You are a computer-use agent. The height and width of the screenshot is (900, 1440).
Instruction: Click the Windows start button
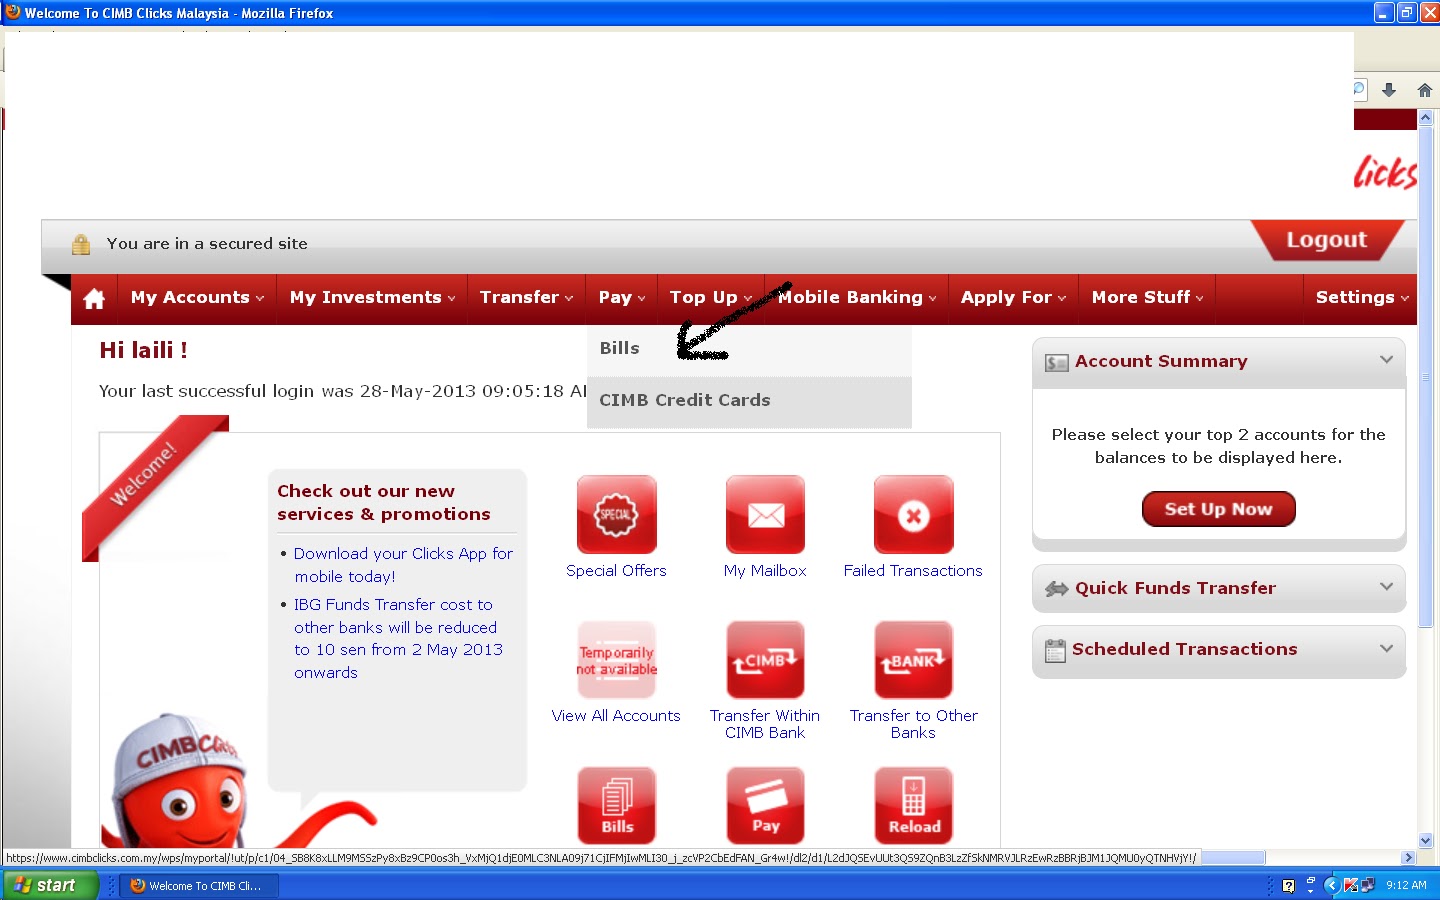[50, 885]
